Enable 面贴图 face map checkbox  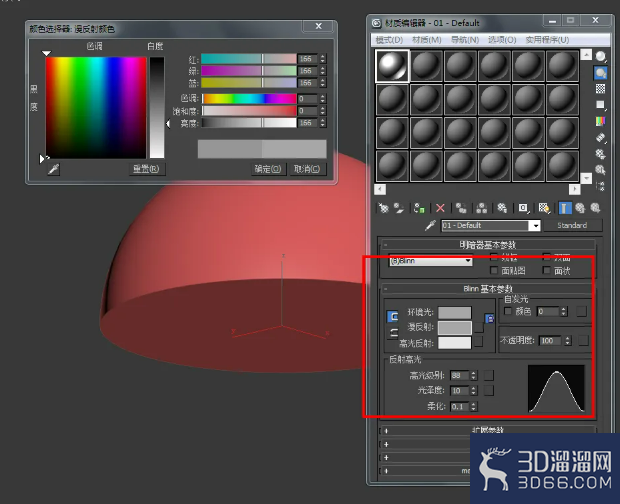494,270
